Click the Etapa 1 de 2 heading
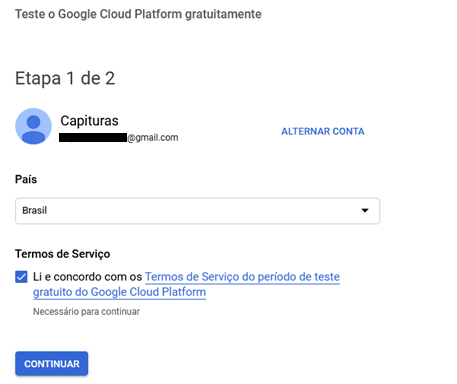457x384 pixels. pos(65,79)
